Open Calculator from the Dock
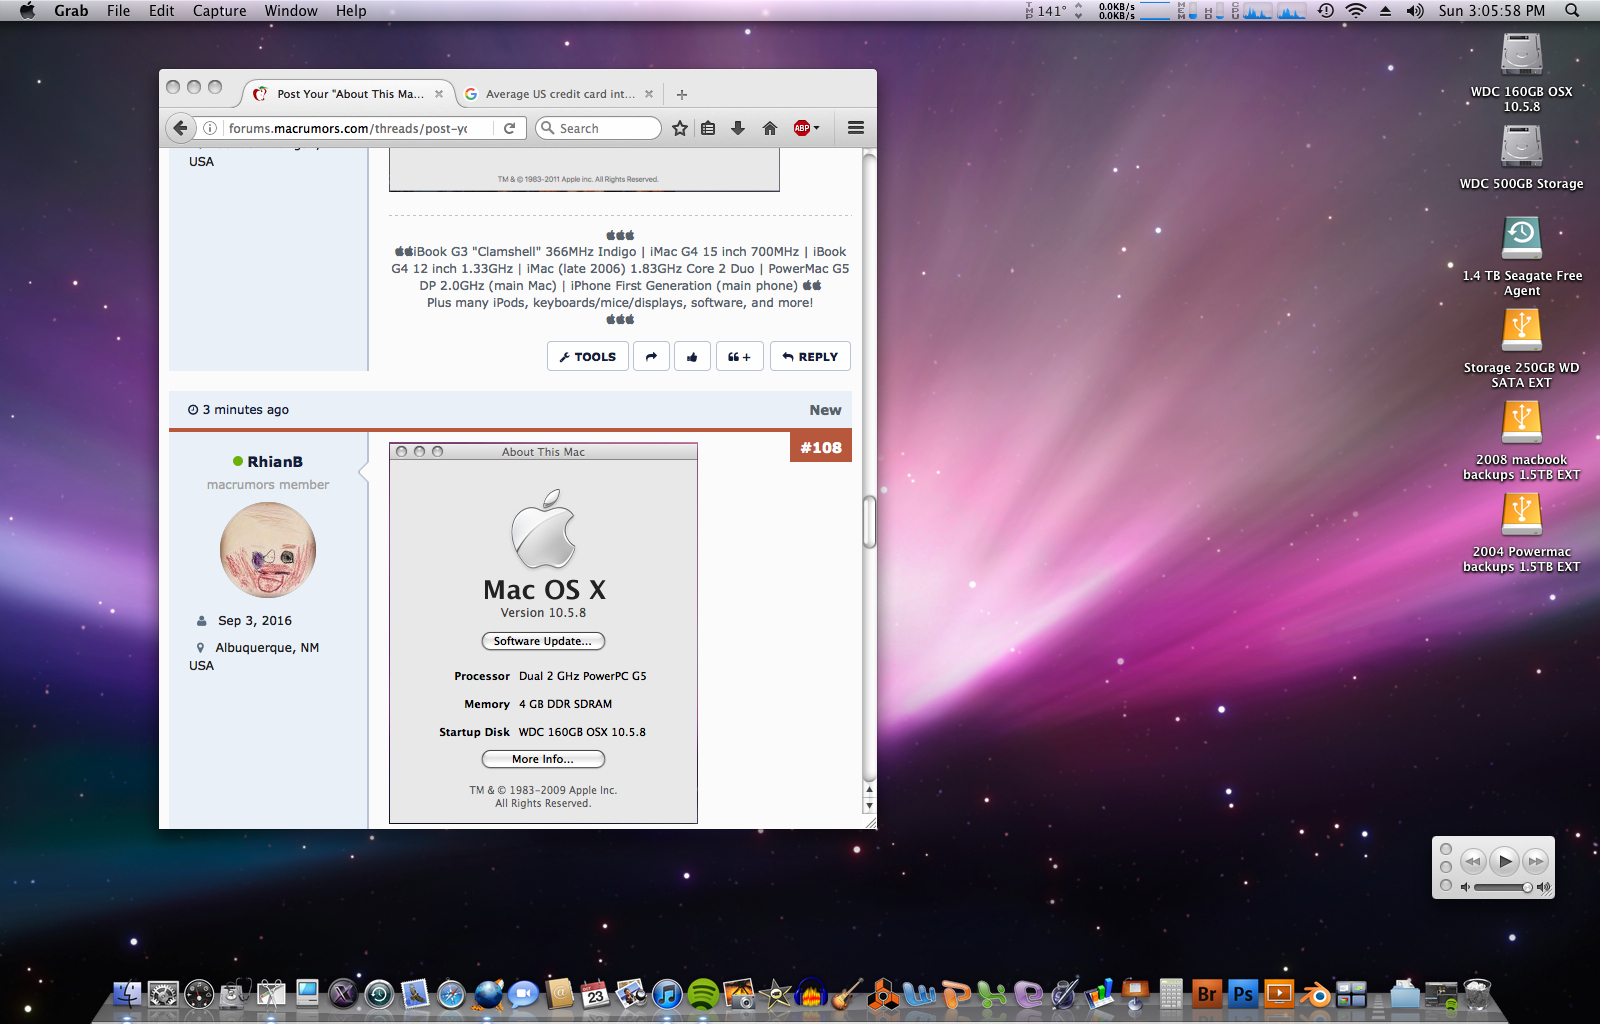Viewport: 1600px width, 1024px height. pos(1171,994)
